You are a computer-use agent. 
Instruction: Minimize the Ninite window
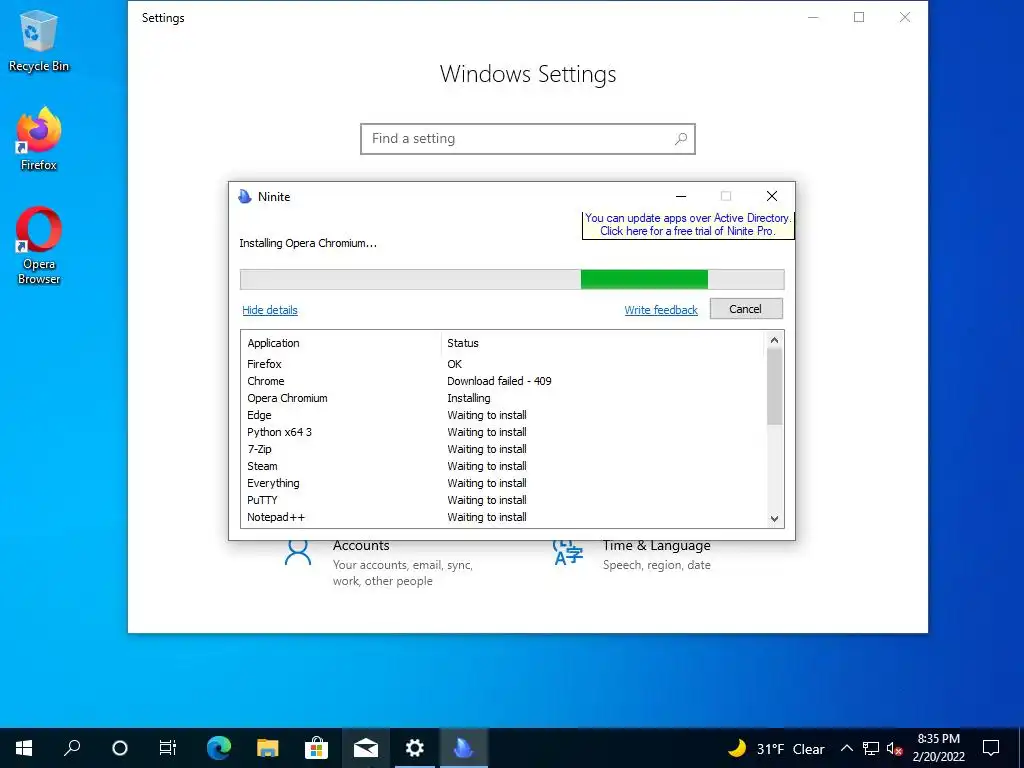pos(681,196)
